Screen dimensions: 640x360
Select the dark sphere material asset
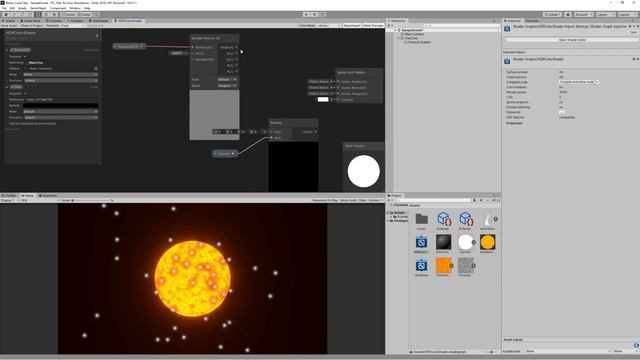tap(444, 242)
